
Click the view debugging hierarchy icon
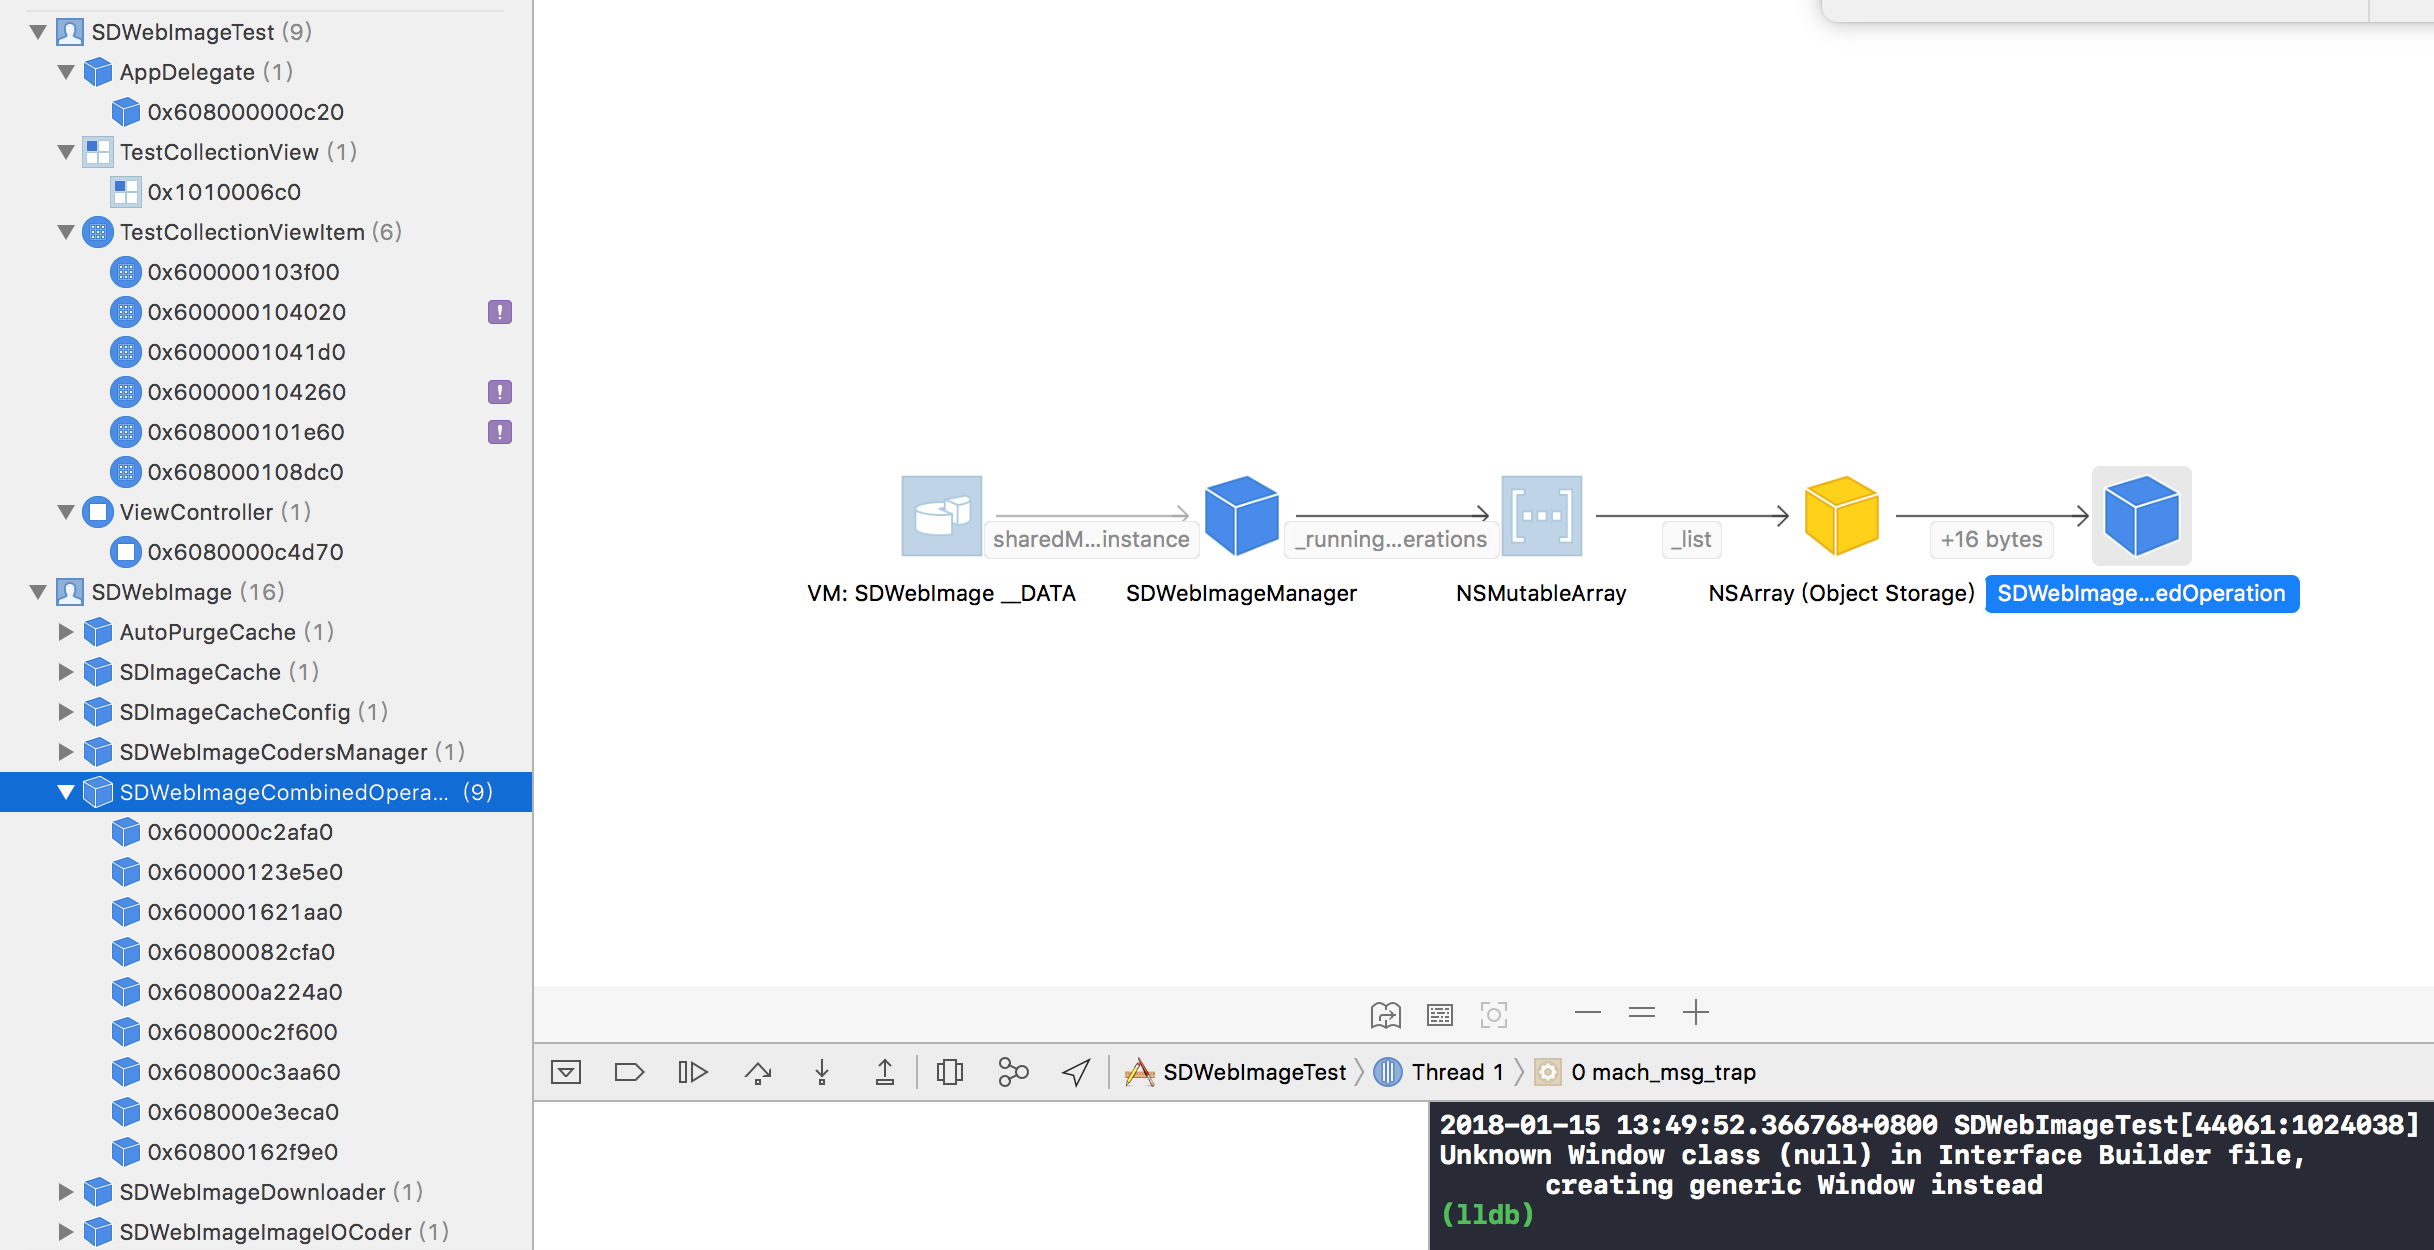tap(949, 1071)
